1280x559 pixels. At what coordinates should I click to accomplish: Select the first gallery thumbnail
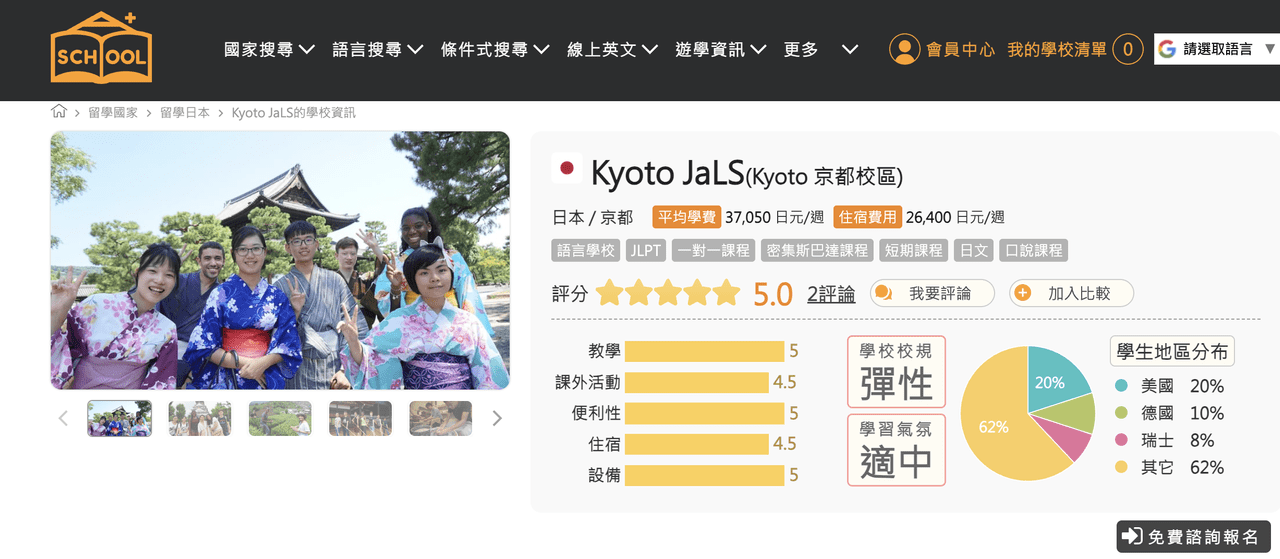tap(120, 418)
